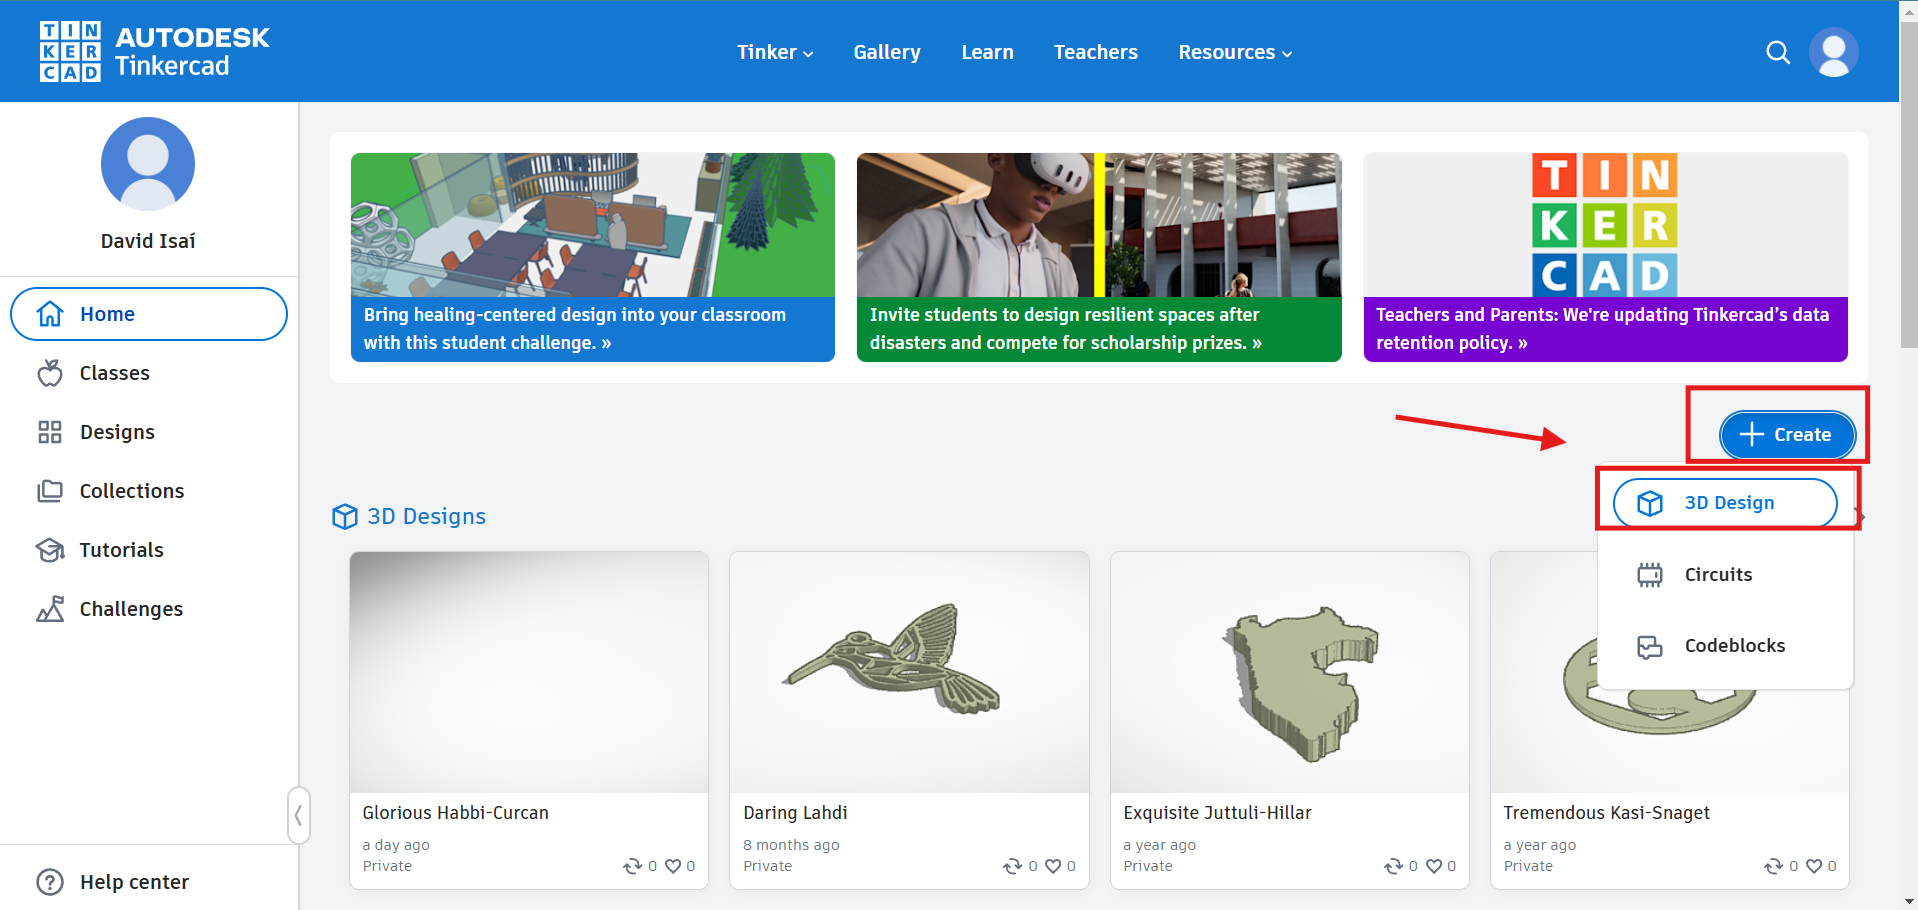
Task: Open the user account avatar in header
Action: pos(1833,52)
